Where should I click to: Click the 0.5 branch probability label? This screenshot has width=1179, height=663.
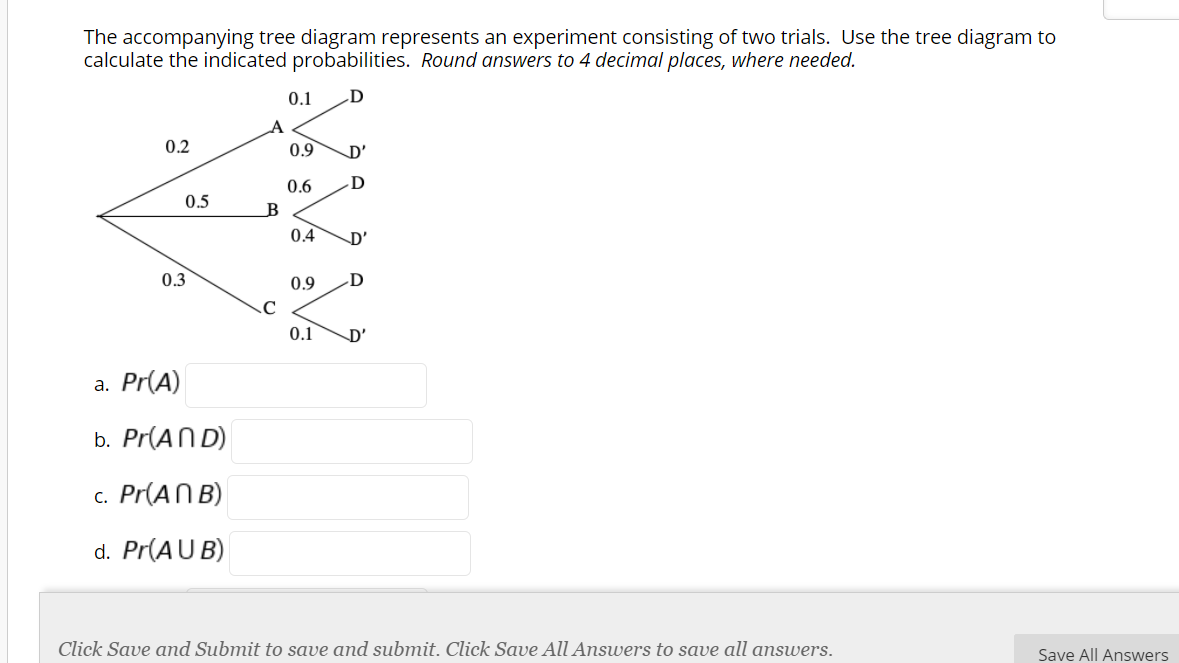pyautogui.click(x=197, y=203)
